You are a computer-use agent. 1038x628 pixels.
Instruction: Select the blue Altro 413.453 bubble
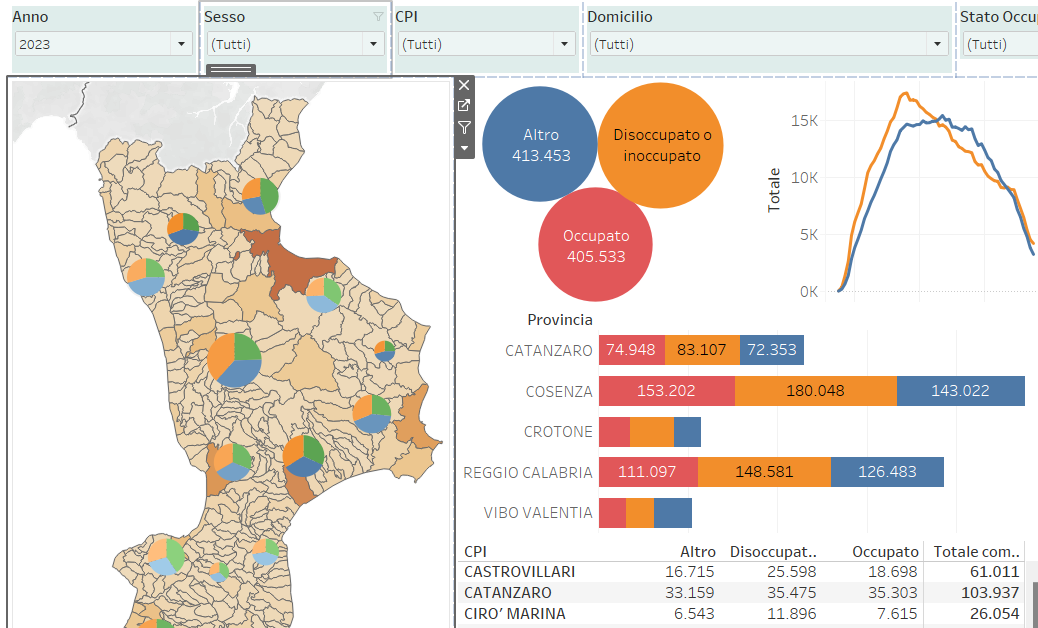[x=540, y=145]
